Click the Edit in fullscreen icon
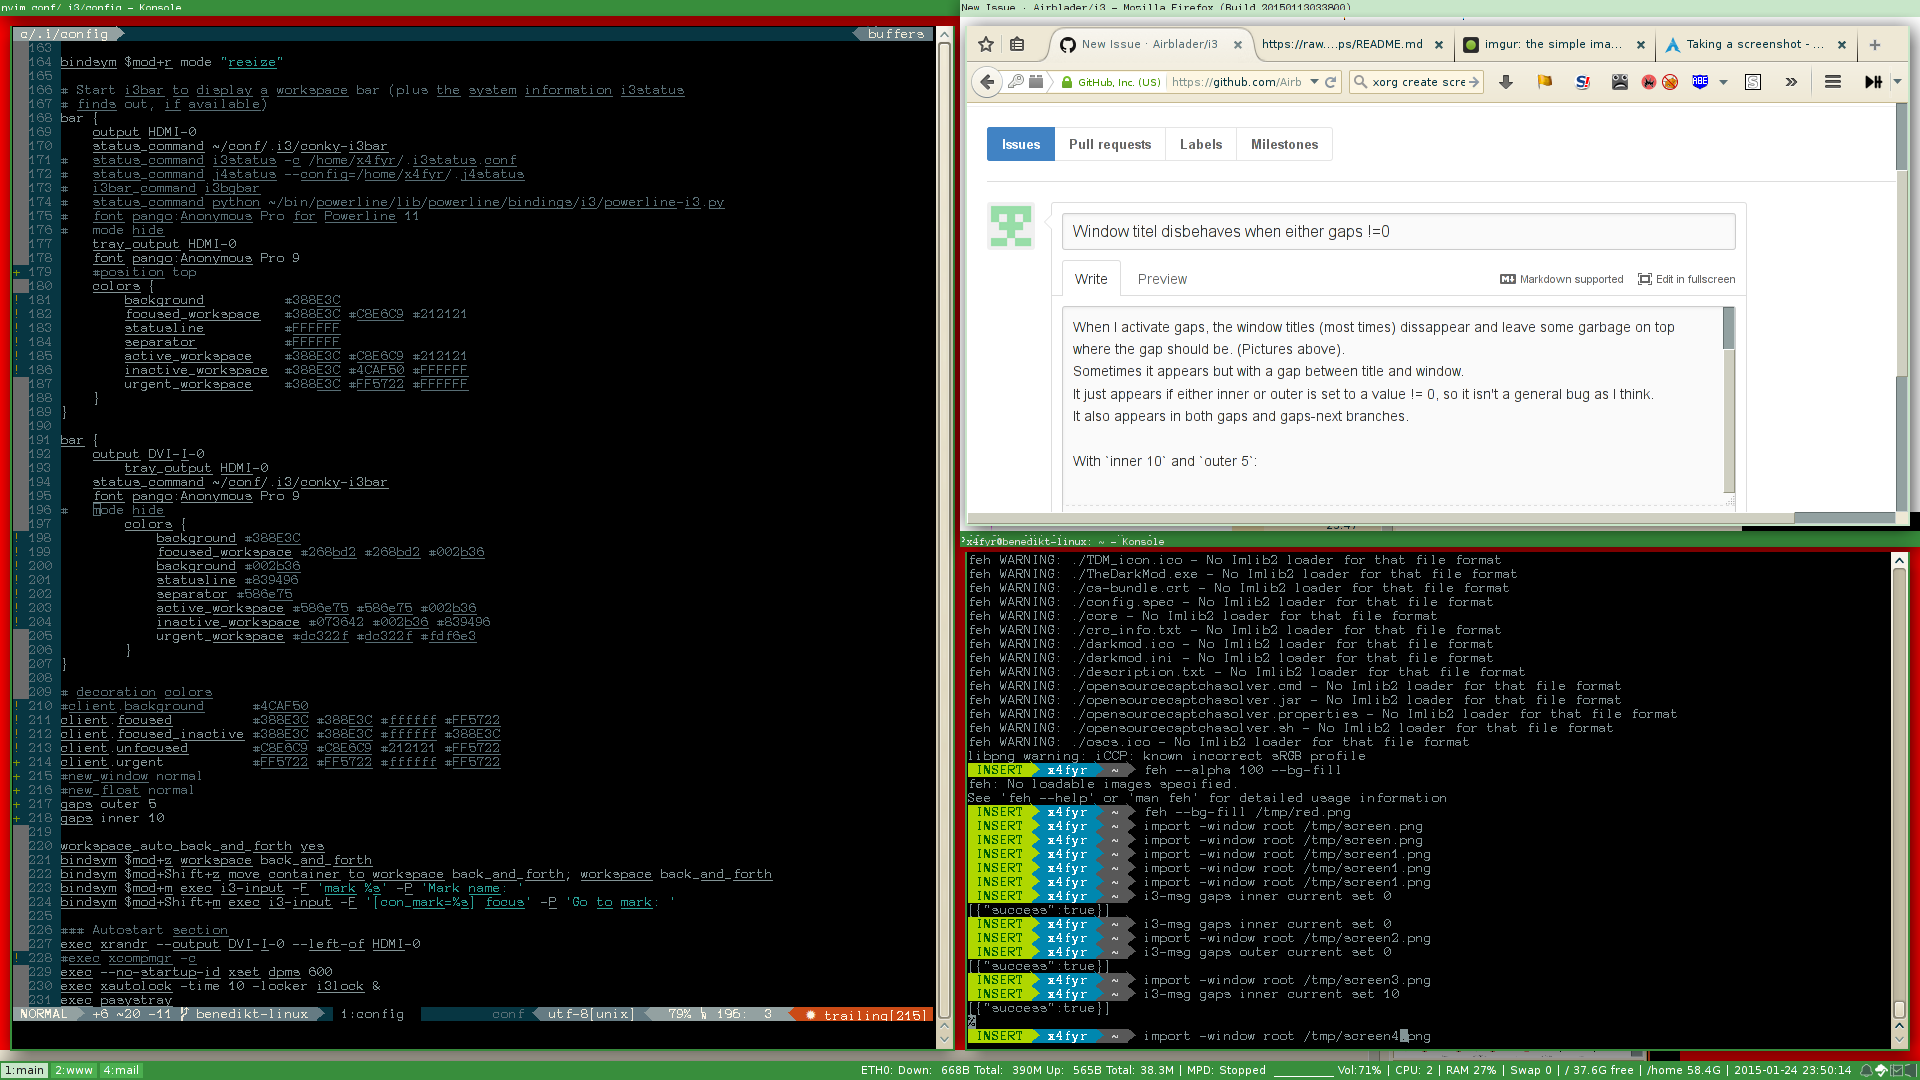The width and height of the screenshot is (1920, 1080). [1647, 278]
